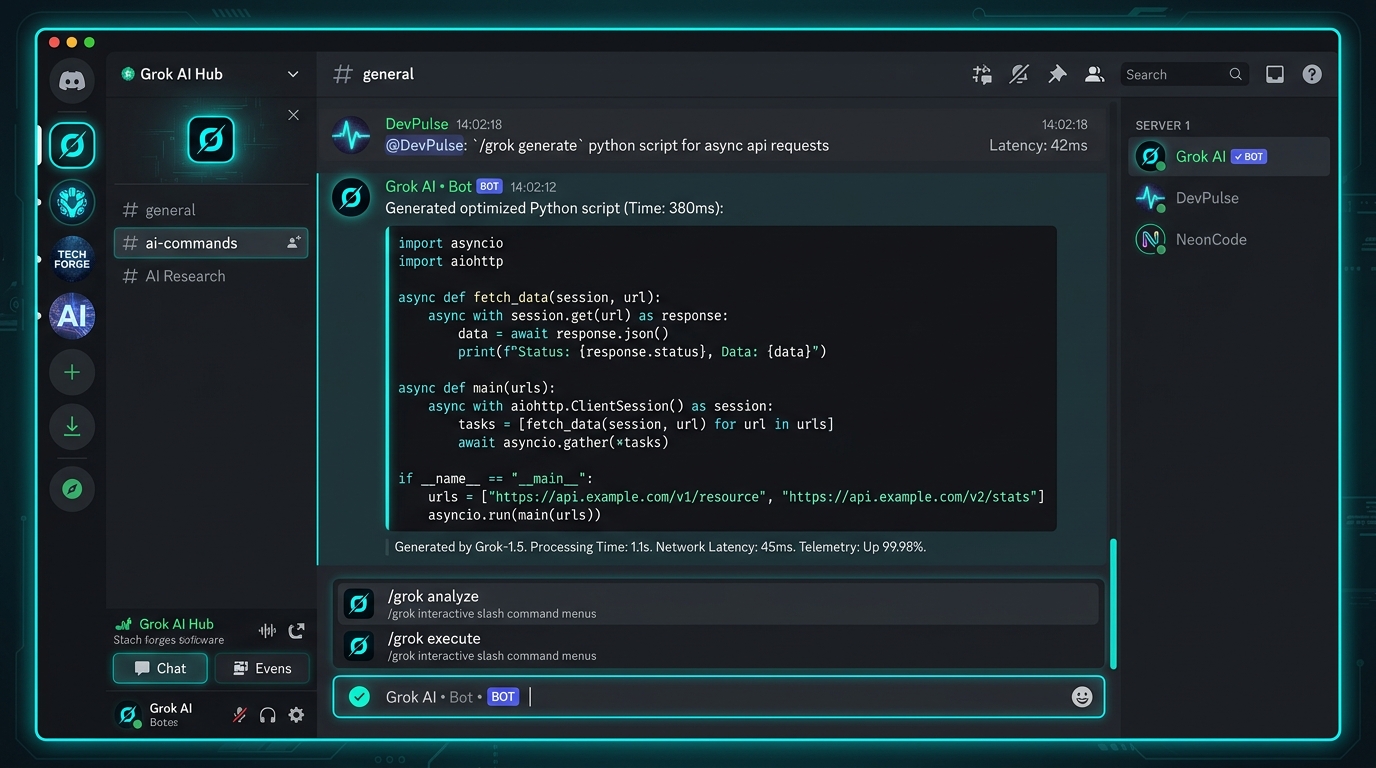Viewport: 1376px width, 768px height.
Task: Click the DevPulse username in chat
Action: coord(417,124)
